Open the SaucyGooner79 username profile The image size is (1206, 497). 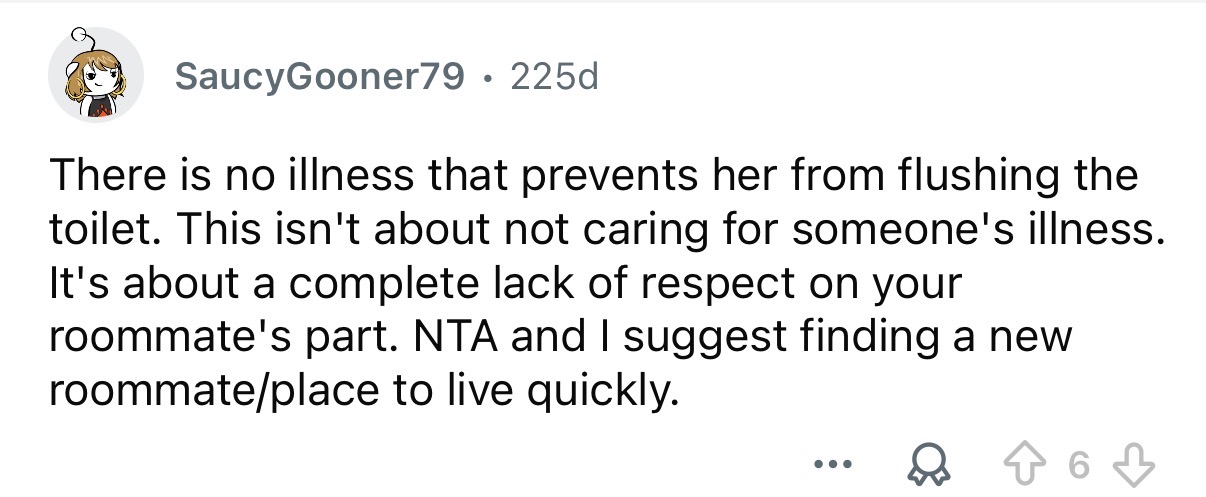click(319, 75)
